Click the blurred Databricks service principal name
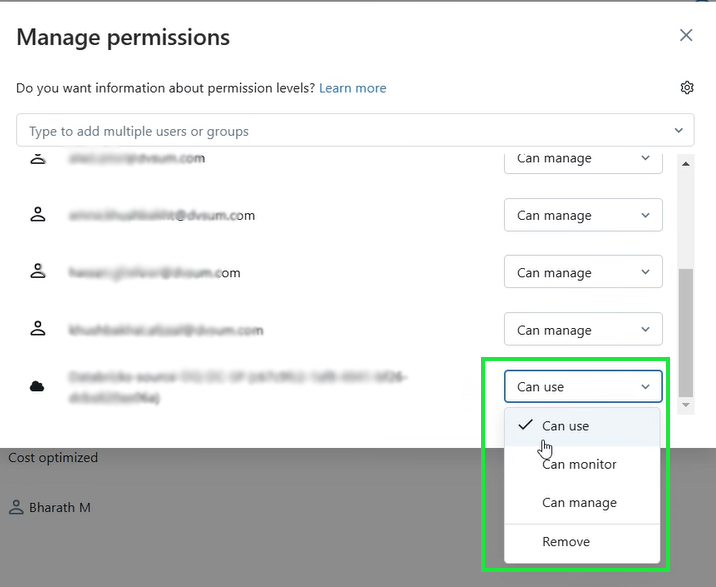The width and height of the screenshot is (716, 587). click(x=238, y=387)
